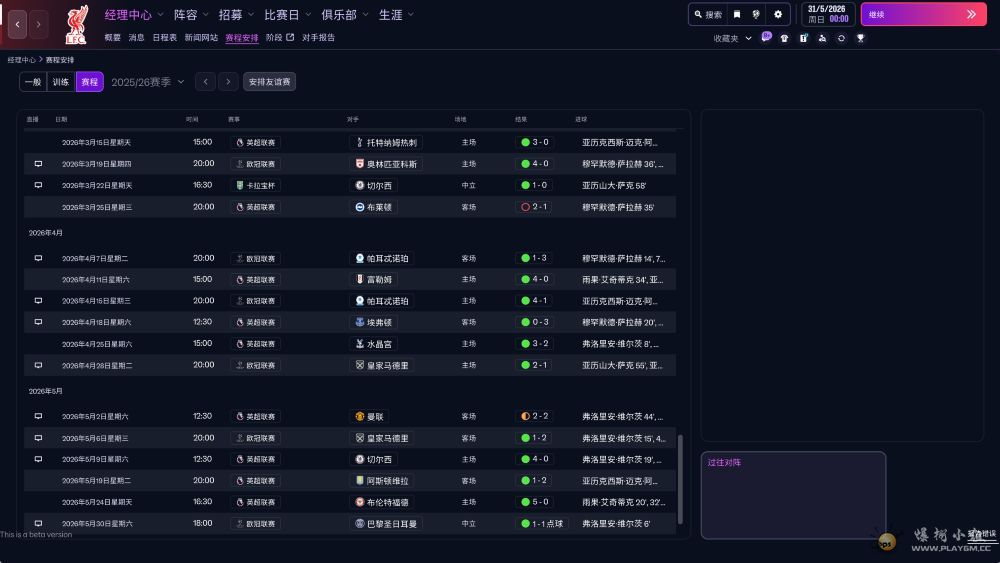Click the Liverpool club crest

coord(75,24)
